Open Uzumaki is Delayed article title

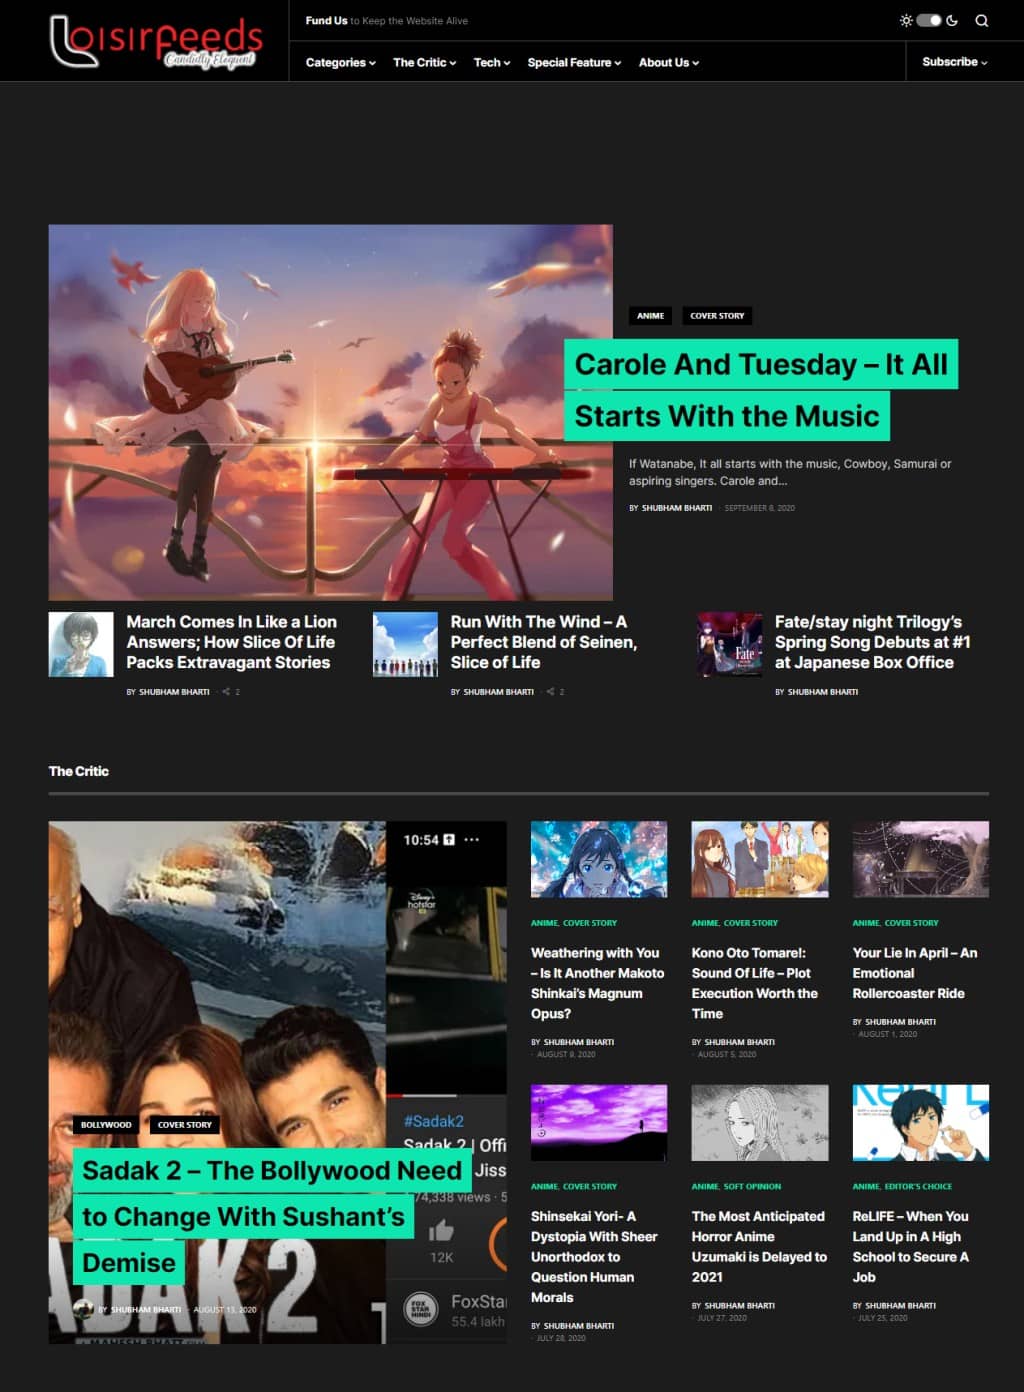click(759, 1247)
